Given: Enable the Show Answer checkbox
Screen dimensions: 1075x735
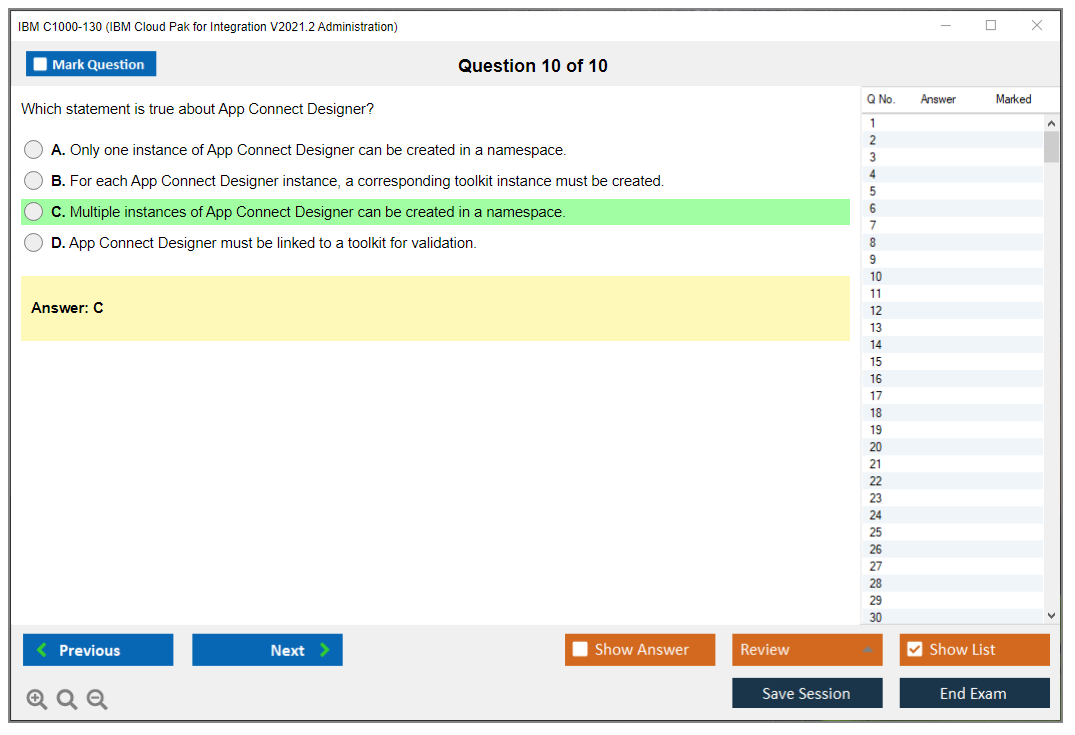Looking at the screenshot, I should click(x=580, y=650).
